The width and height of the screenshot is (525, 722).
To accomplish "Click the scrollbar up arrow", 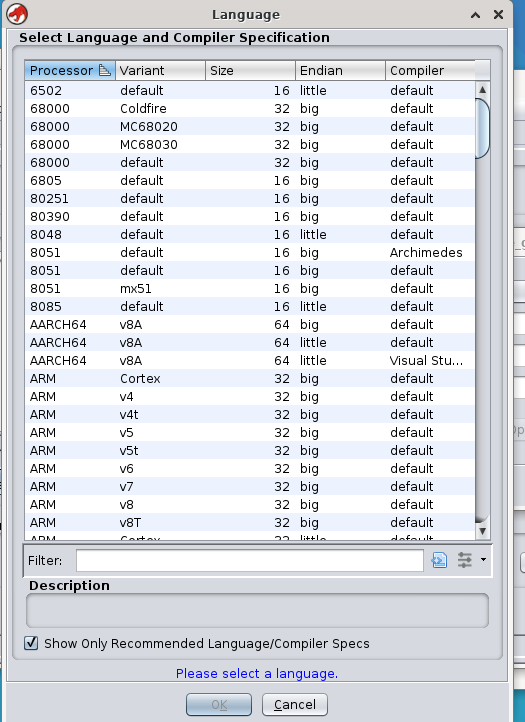I will click(x=482, y=89).
